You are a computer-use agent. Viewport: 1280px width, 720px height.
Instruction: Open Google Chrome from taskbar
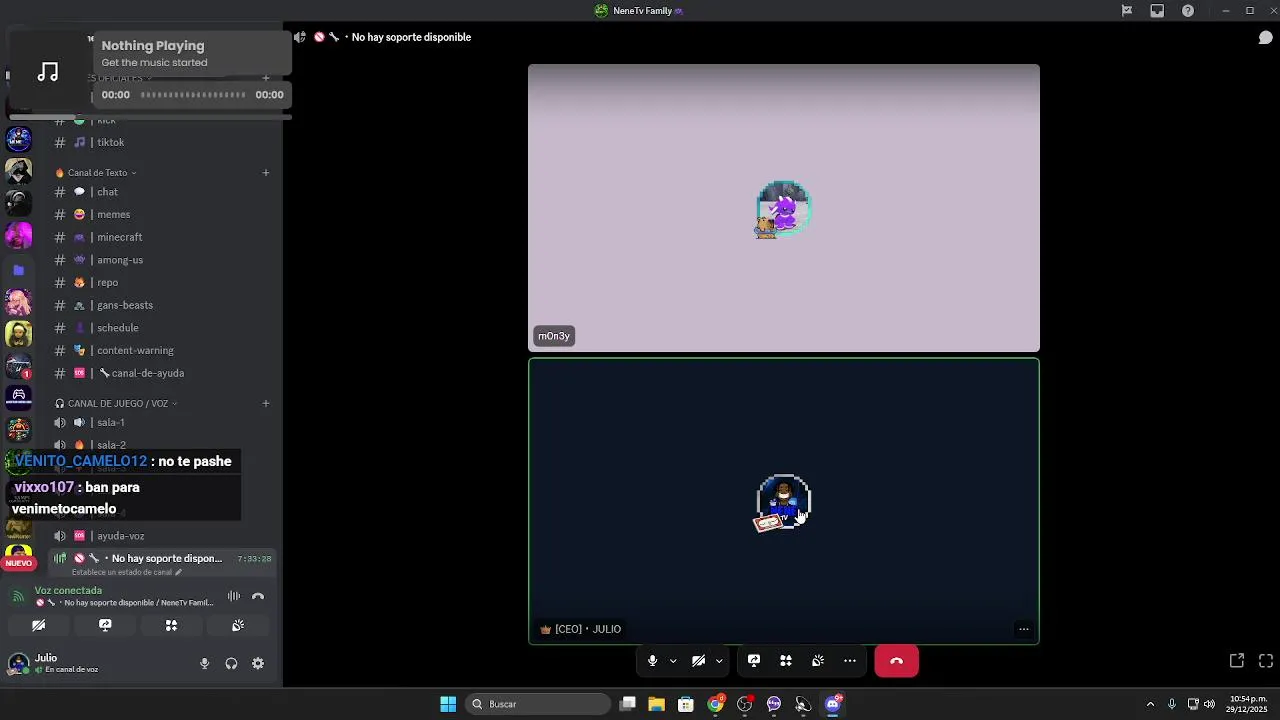pyautogui.click(x=715, y=704)
